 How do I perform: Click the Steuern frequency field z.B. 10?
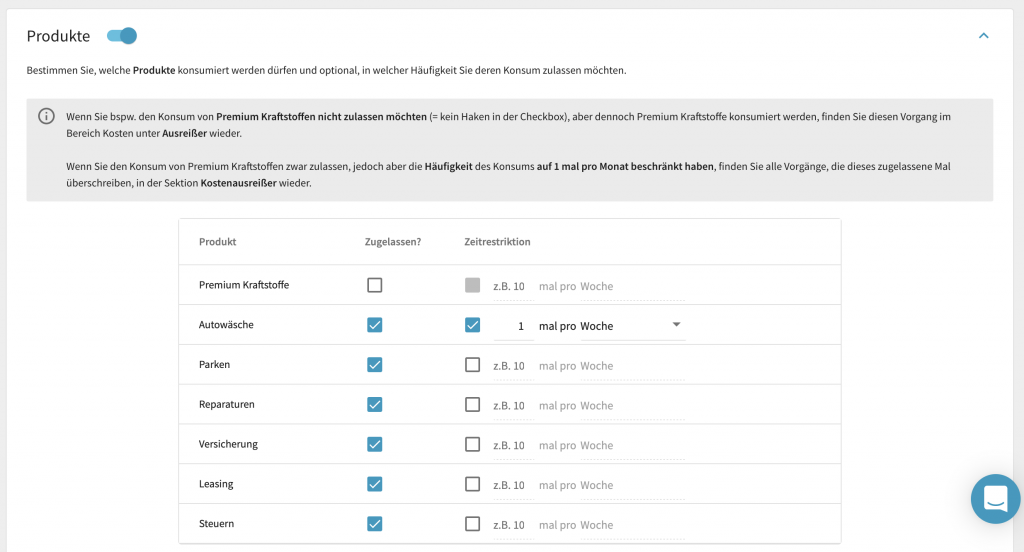tap(513, 525)
